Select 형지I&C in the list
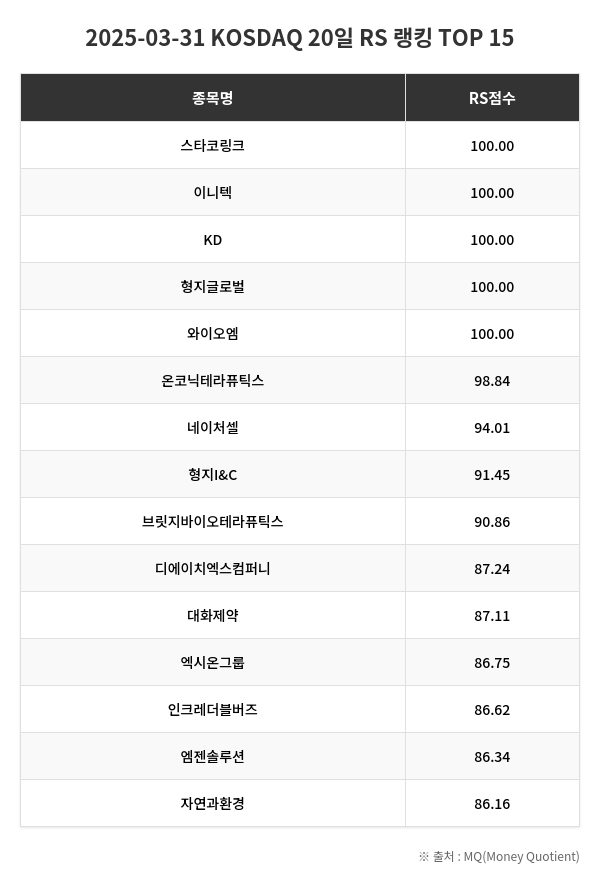 (212, 475)
